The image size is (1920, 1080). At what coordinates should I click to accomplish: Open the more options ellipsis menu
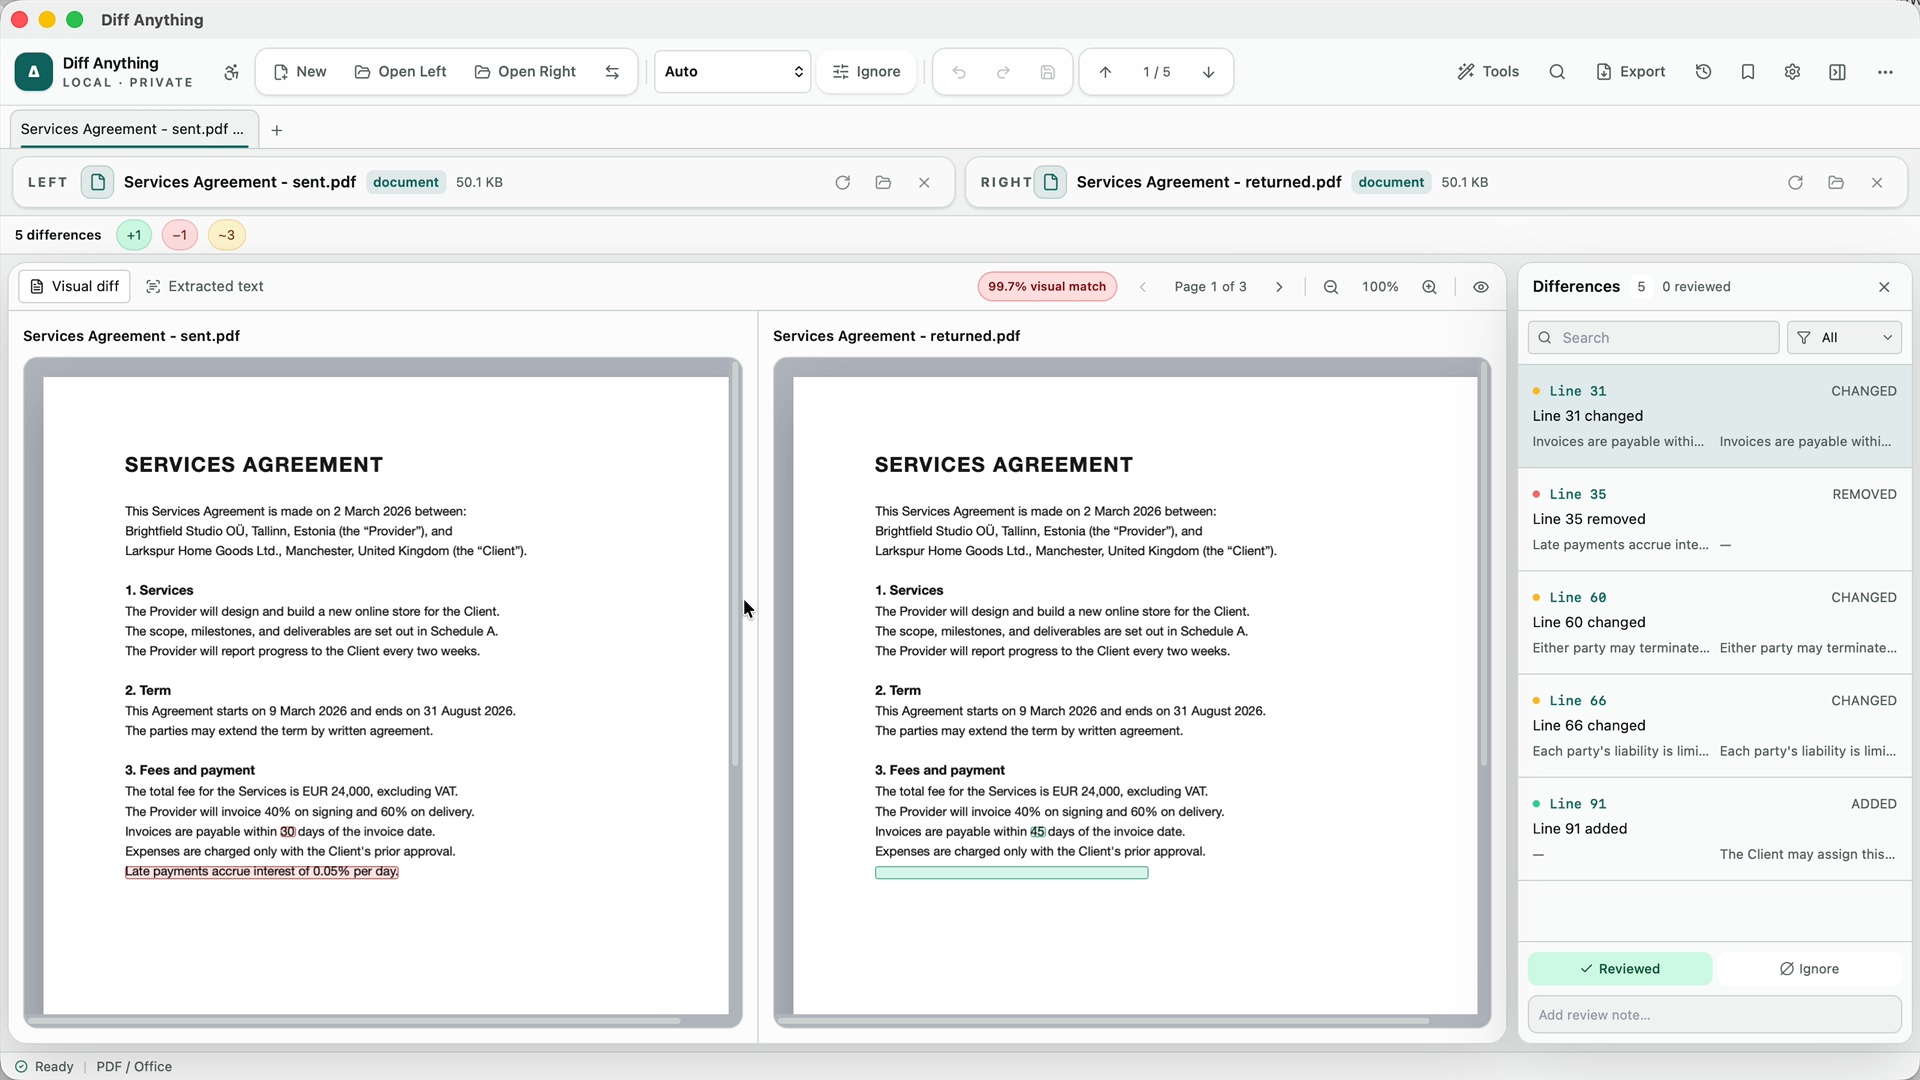coord(1885,72)
